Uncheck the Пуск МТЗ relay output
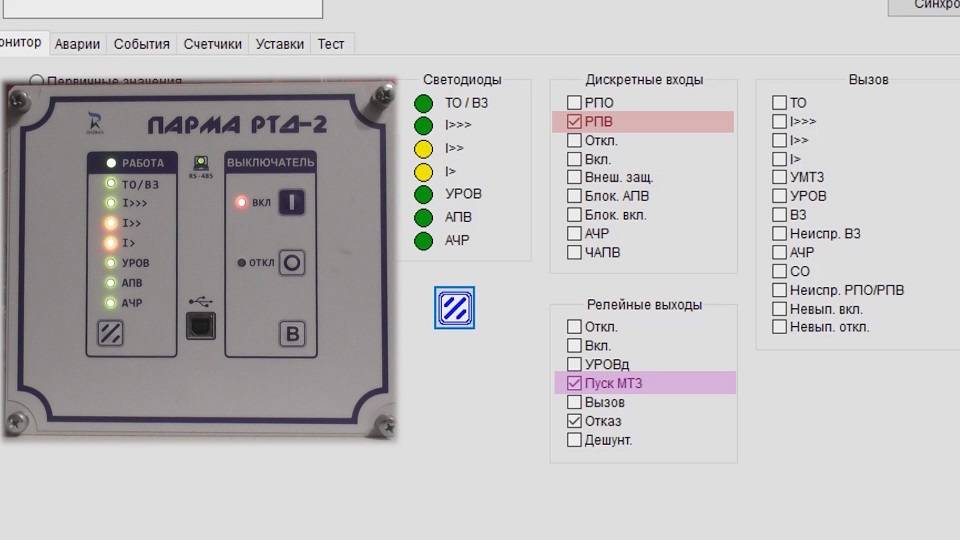The width and height of the screenshot is (960, 540). pos(574,383)
